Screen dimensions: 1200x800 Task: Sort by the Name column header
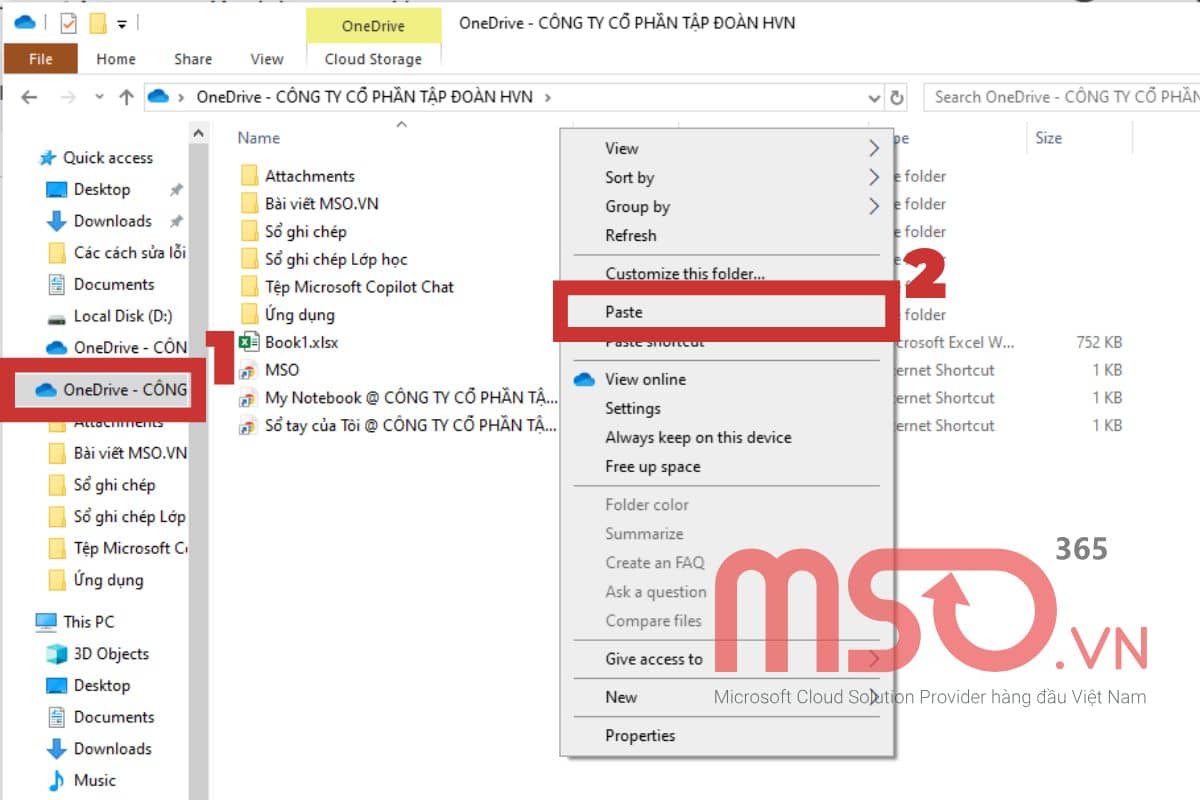coord(259,138)
